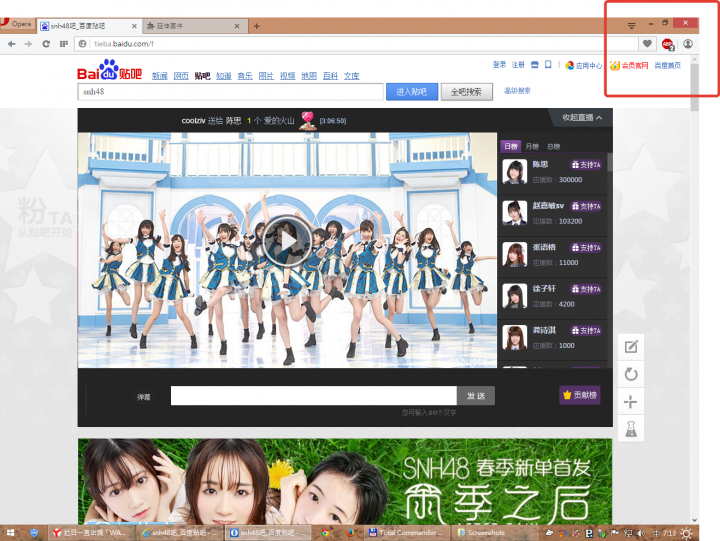
Task: Open 应用中心 app center link
Action: (x=584, y=66)
